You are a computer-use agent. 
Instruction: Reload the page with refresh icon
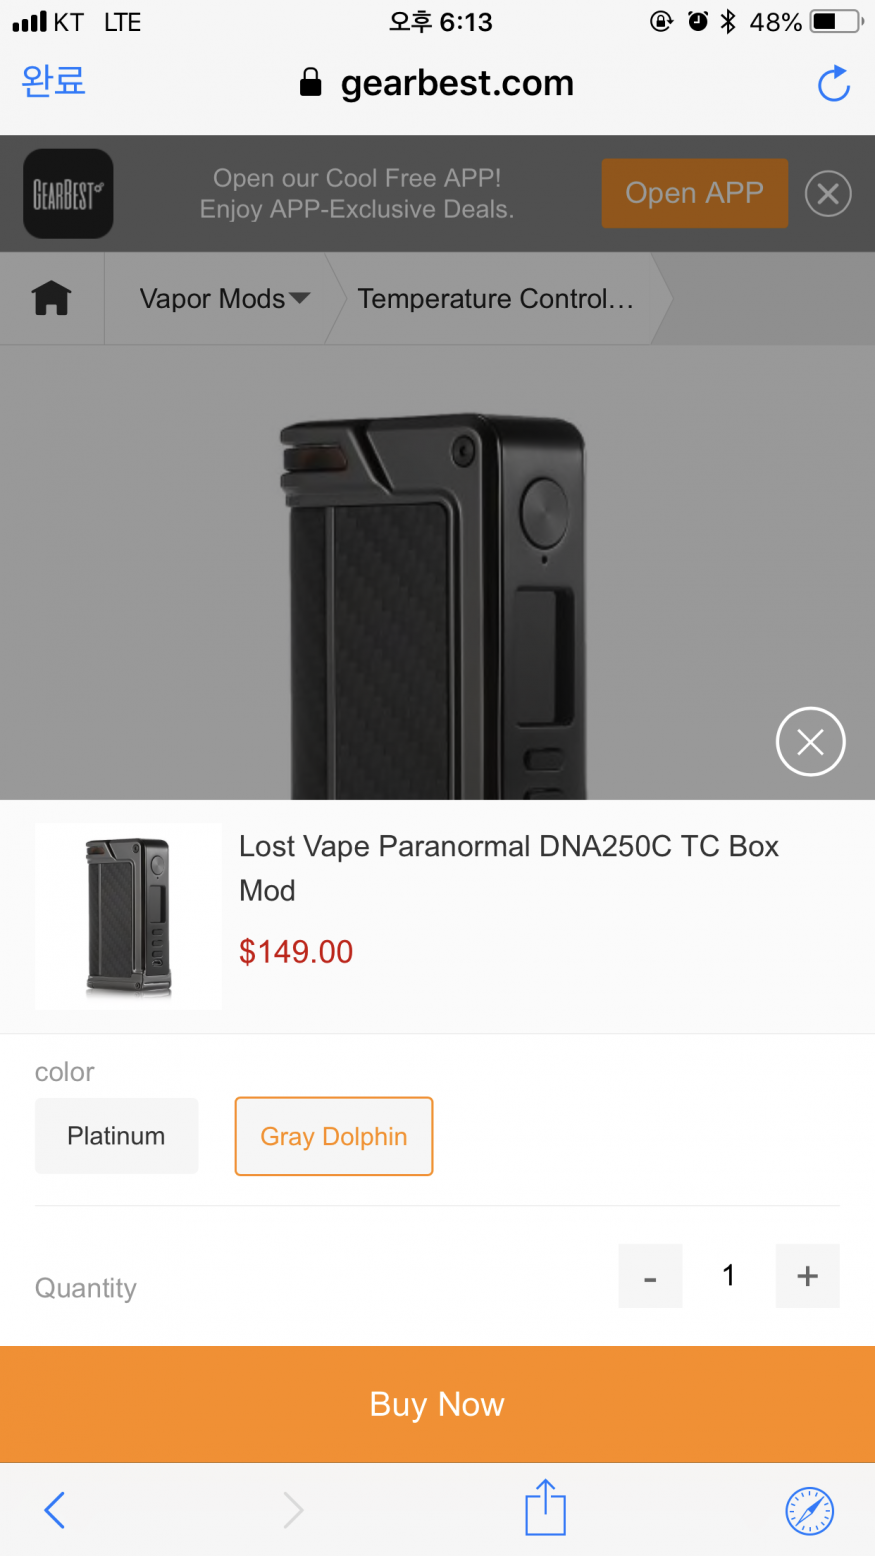click(x=833, y=84)
